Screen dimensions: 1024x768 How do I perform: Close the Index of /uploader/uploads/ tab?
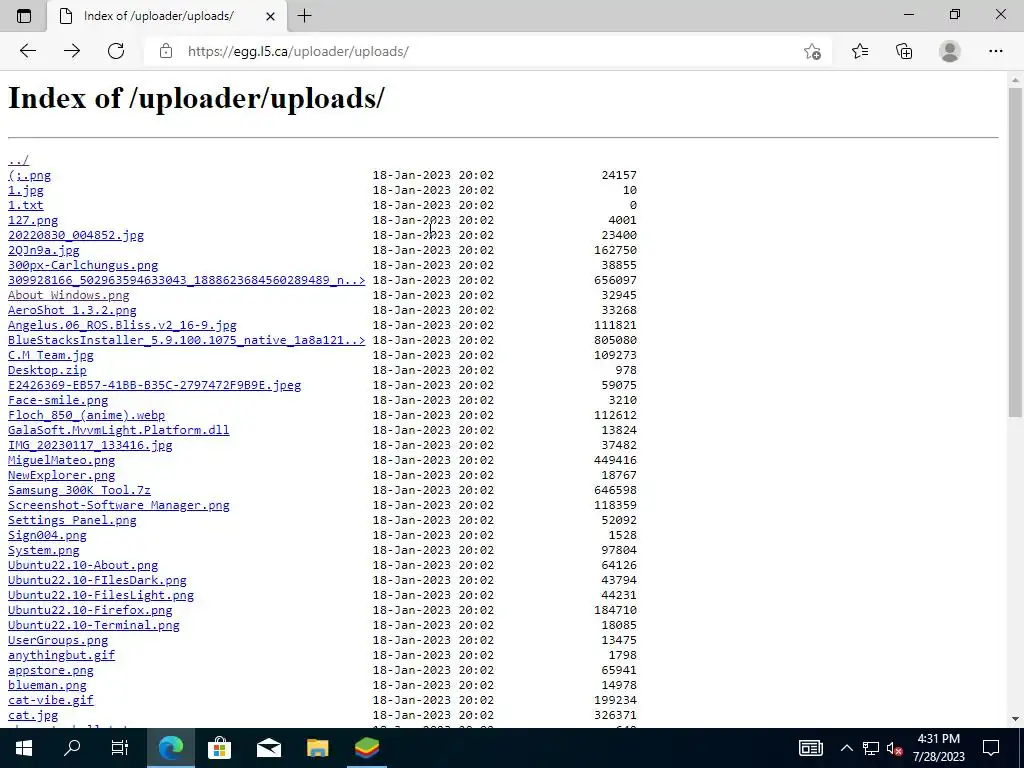[270, 16]
